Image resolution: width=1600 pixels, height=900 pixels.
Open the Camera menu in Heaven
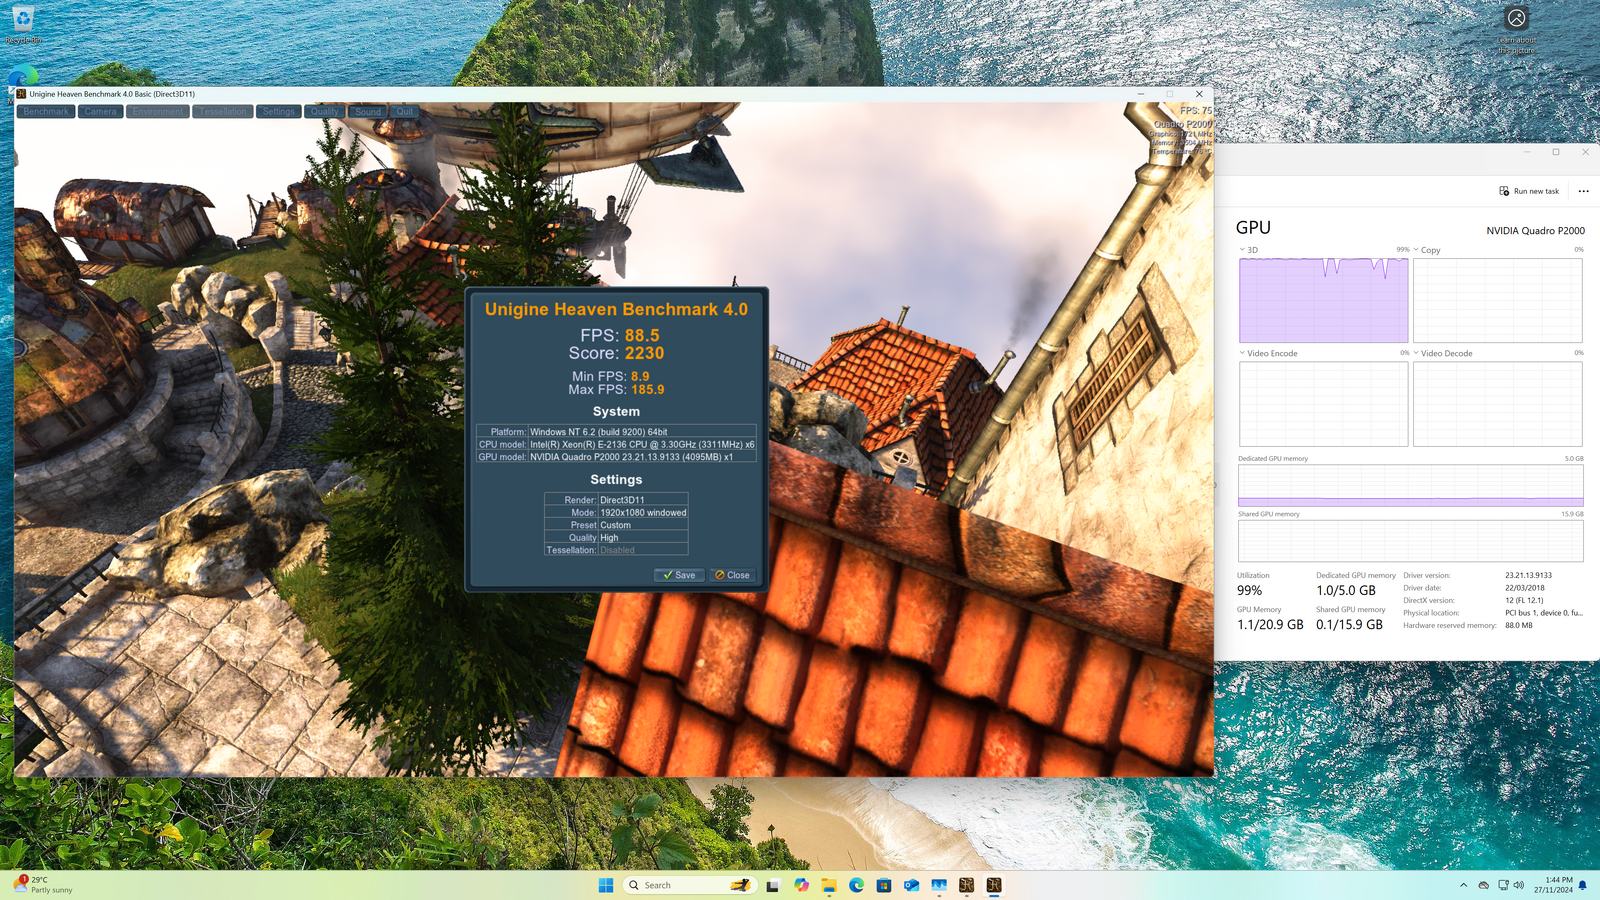[100, 112]
